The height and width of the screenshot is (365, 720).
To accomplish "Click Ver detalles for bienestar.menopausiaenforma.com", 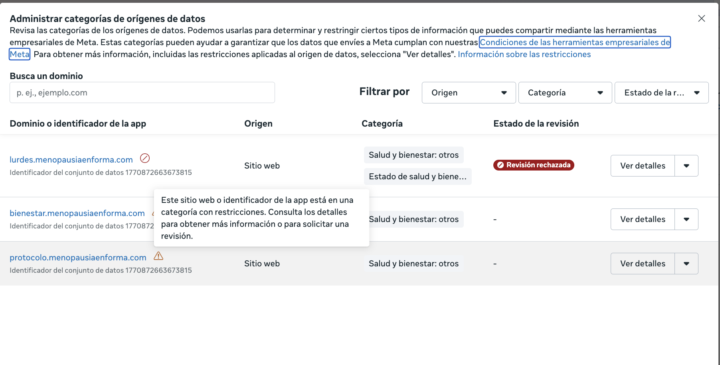I will (642, 219).
